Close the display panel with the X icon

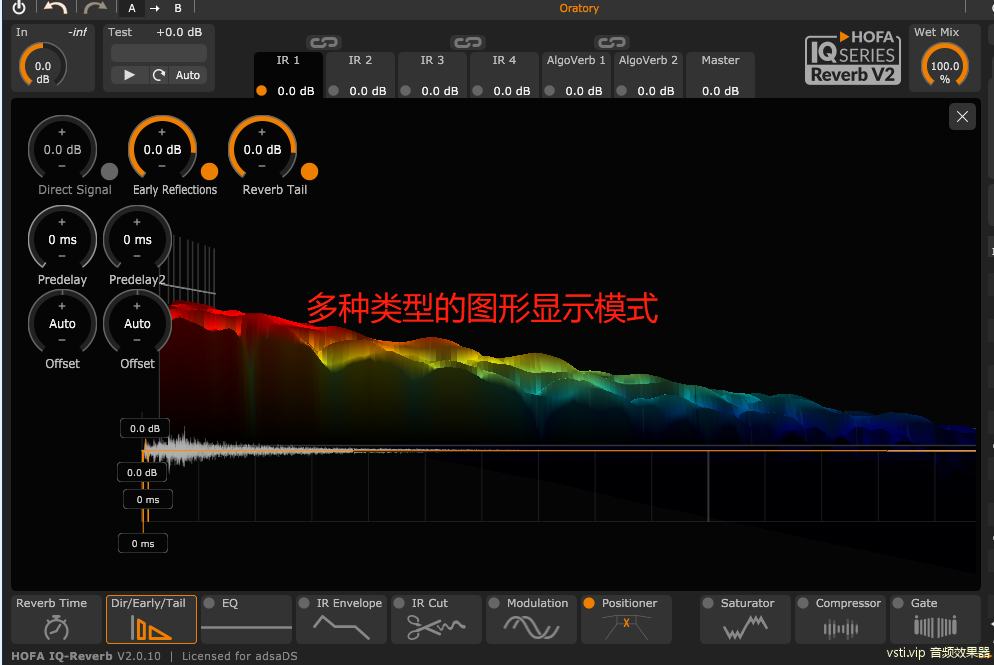click(962, 117)
